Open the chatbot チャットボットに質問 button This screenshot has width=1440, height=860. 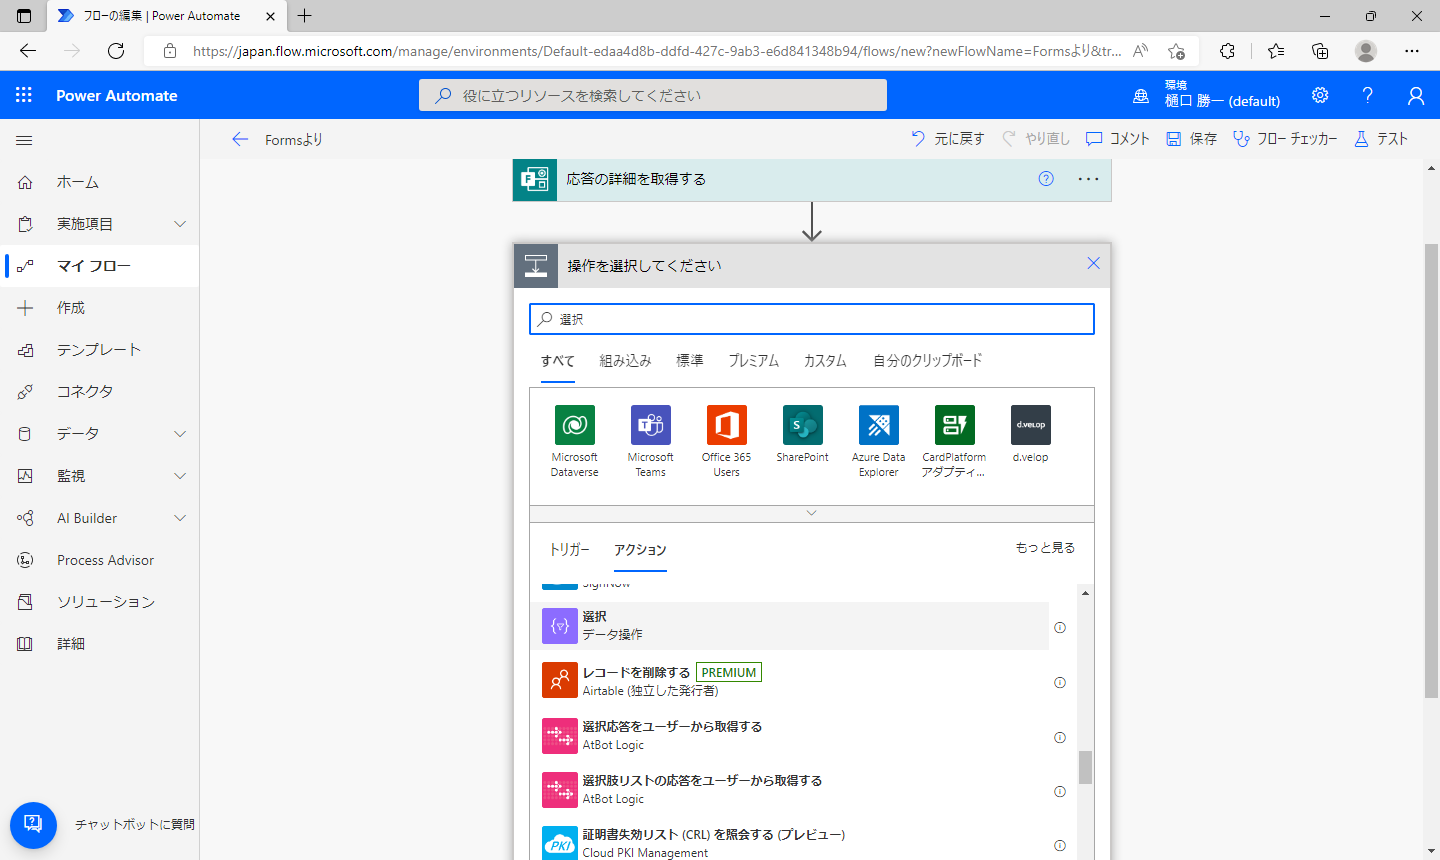[x=33, y=825]
